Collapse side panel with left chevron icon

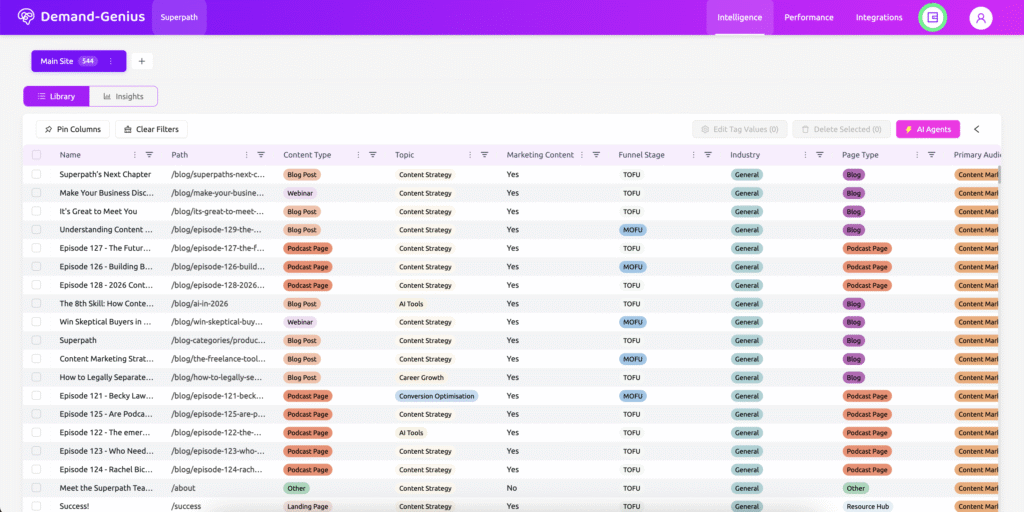977,129
